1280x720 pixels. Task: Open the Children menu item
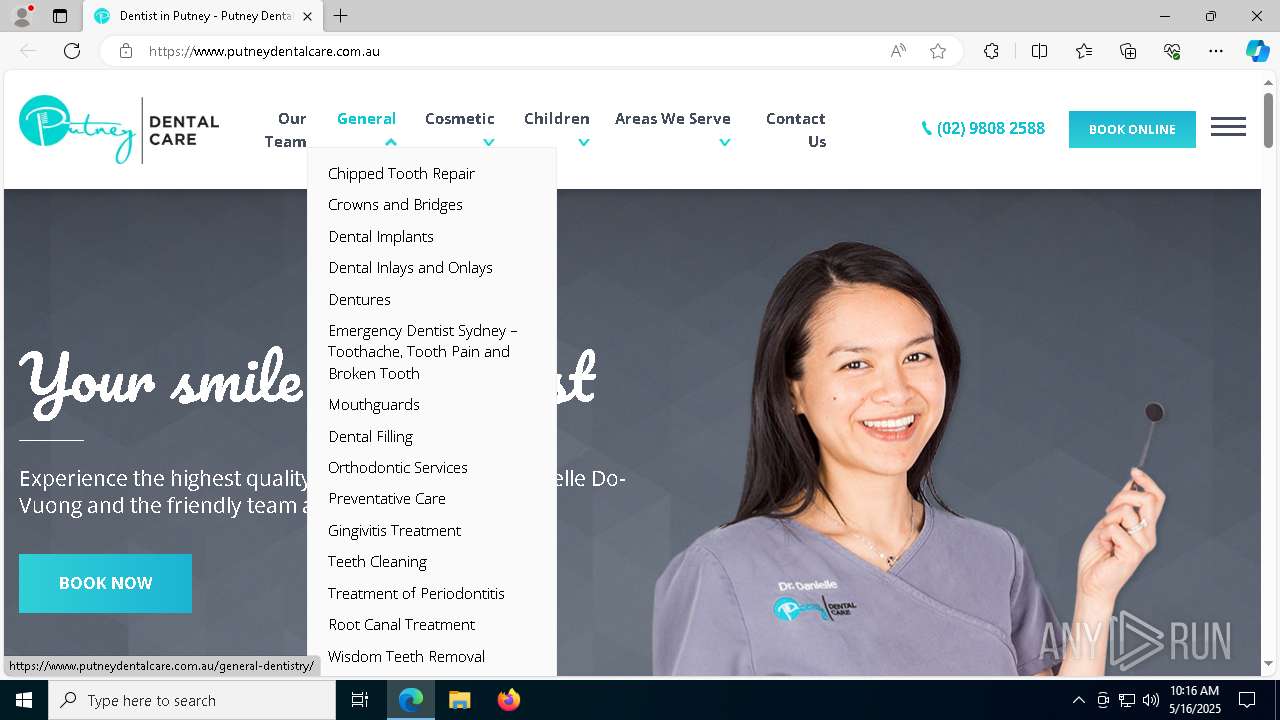point(556,118)
